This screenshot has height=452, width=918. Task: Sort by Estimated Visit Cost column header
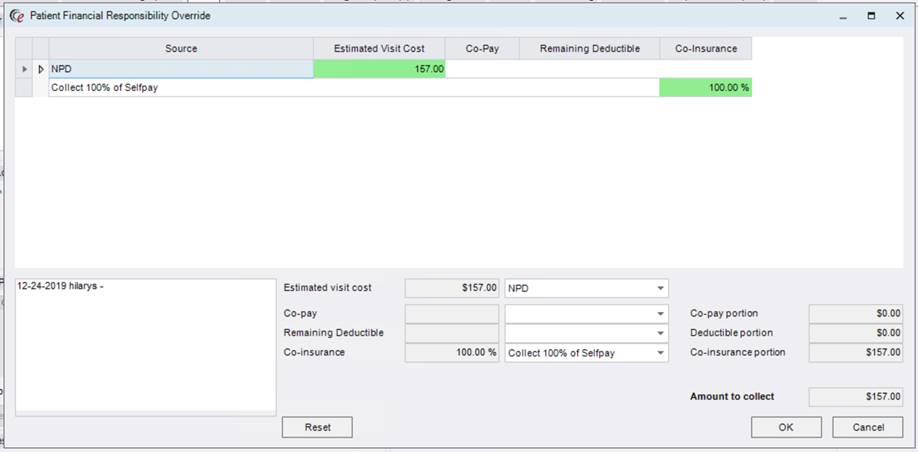(x=378, y=49)
